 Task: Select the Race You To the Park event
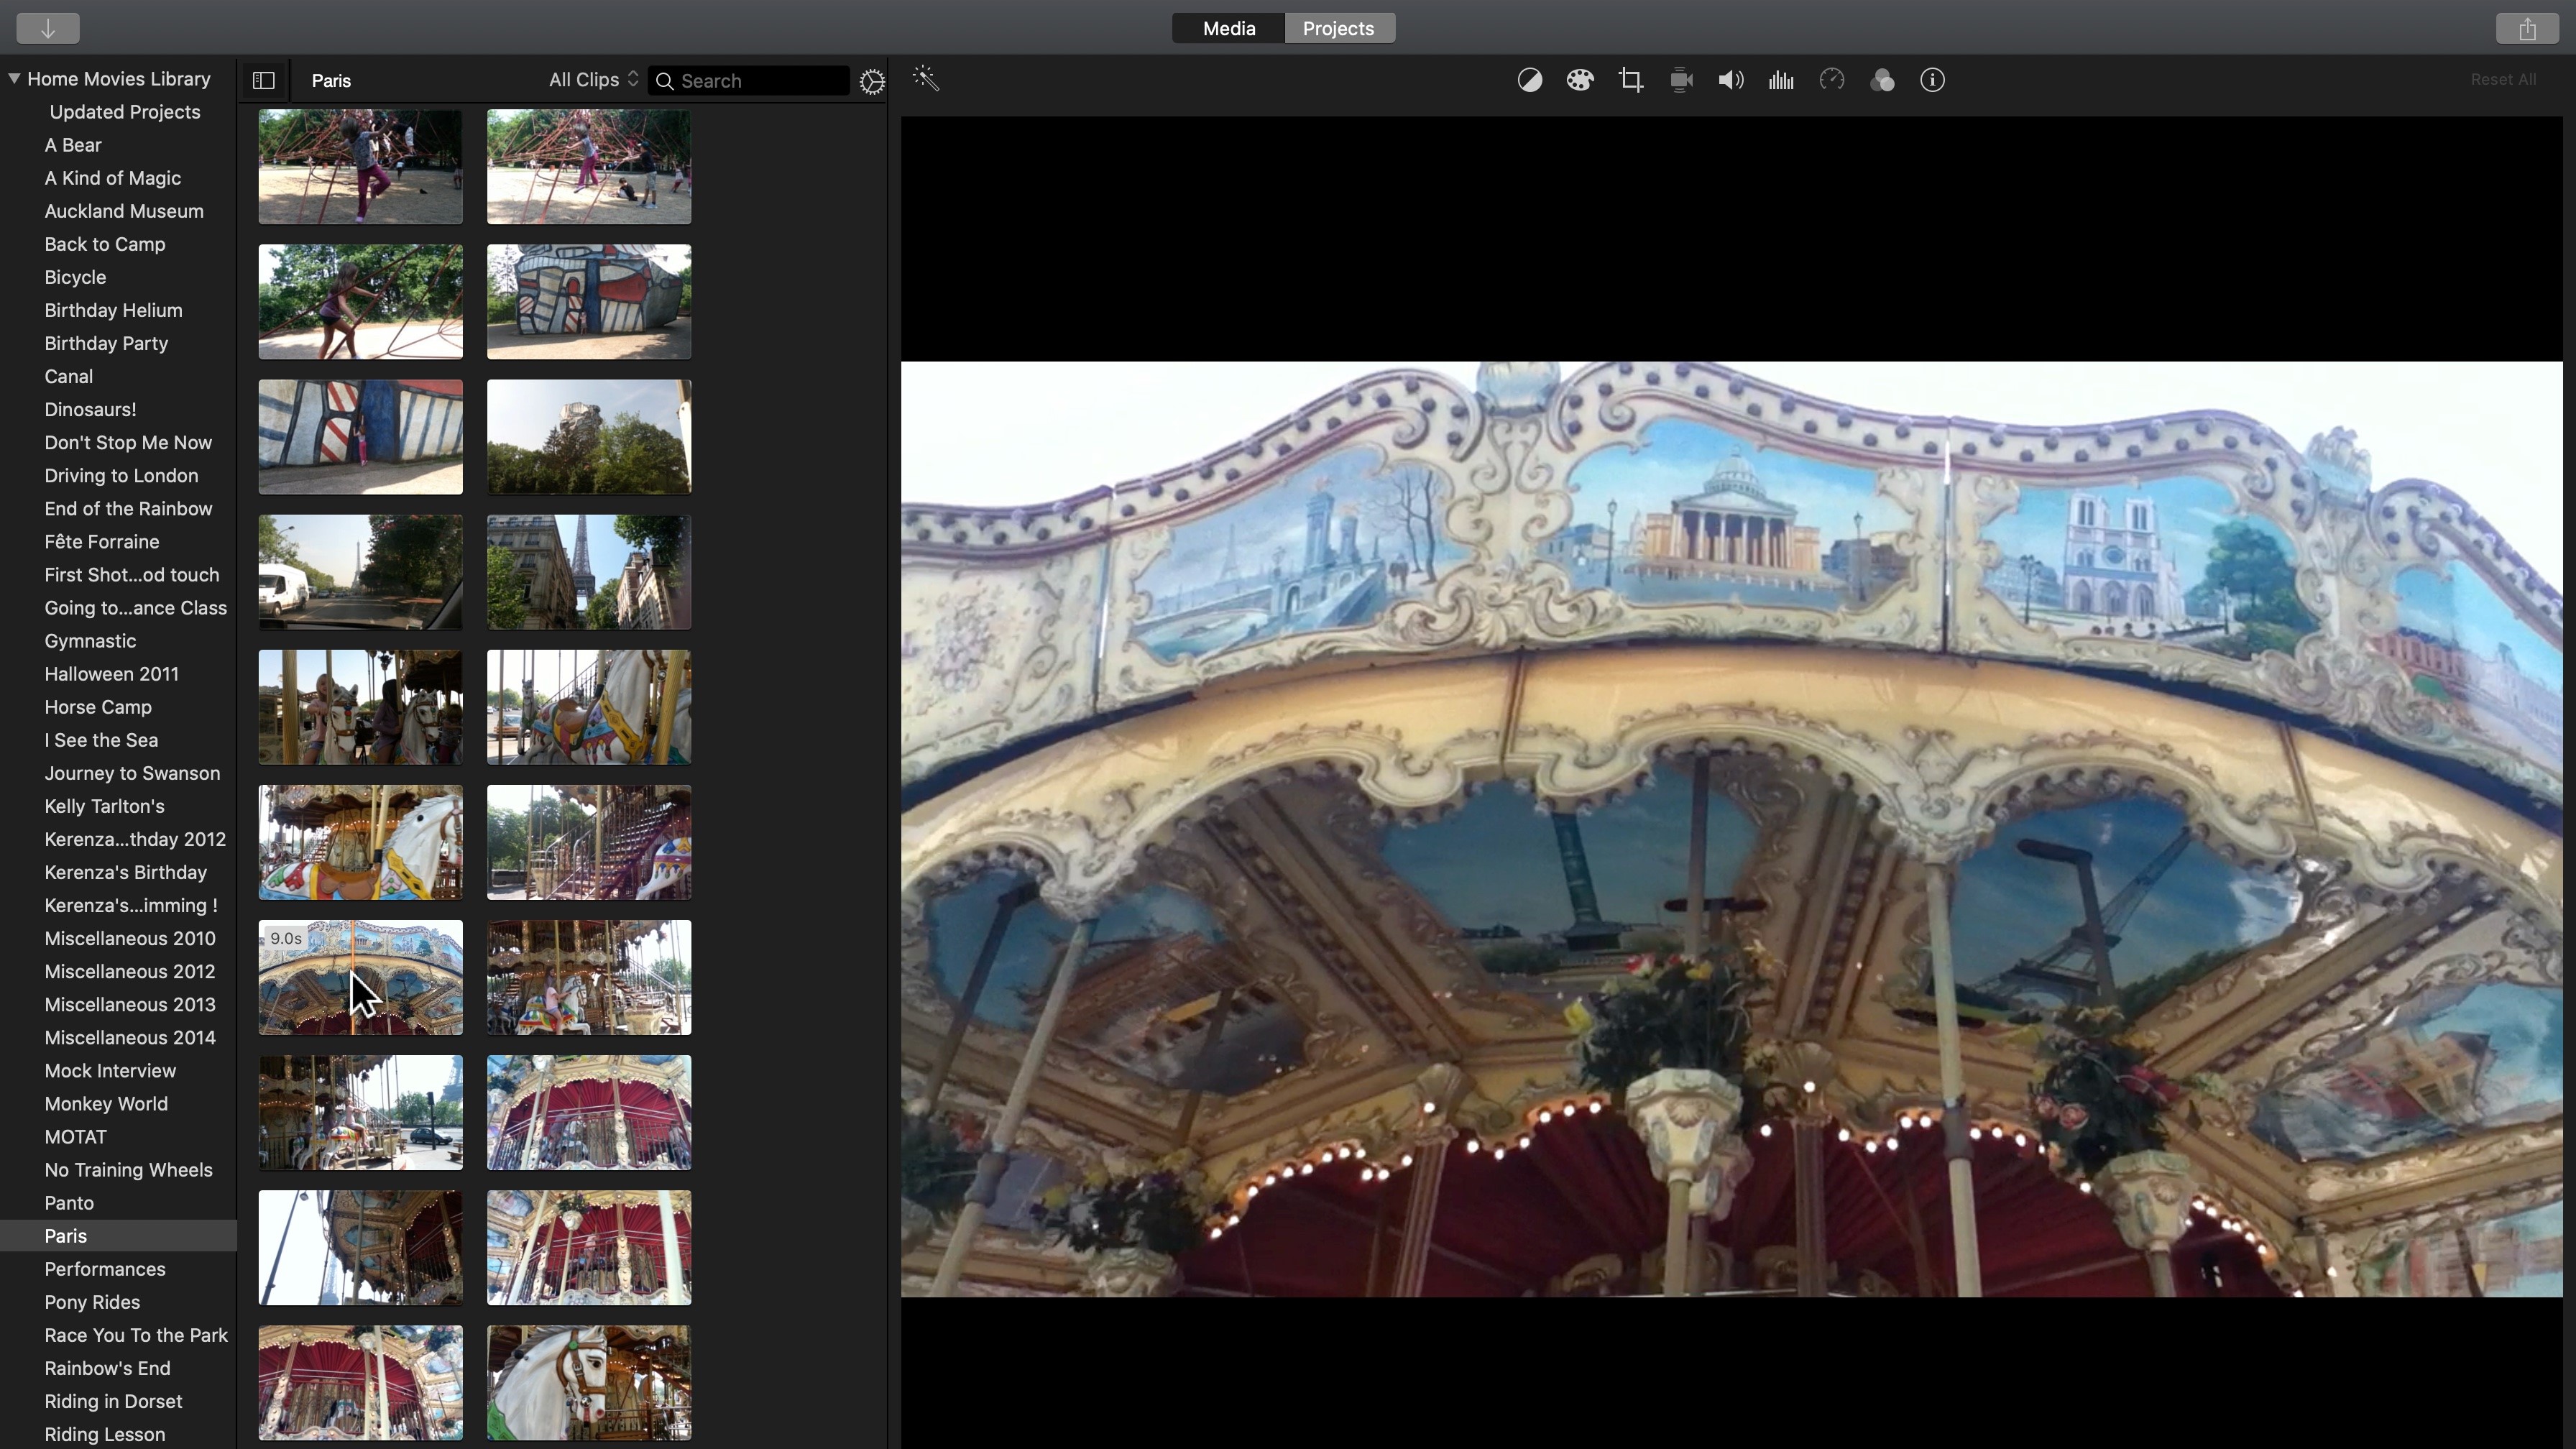pos(136,1335)
